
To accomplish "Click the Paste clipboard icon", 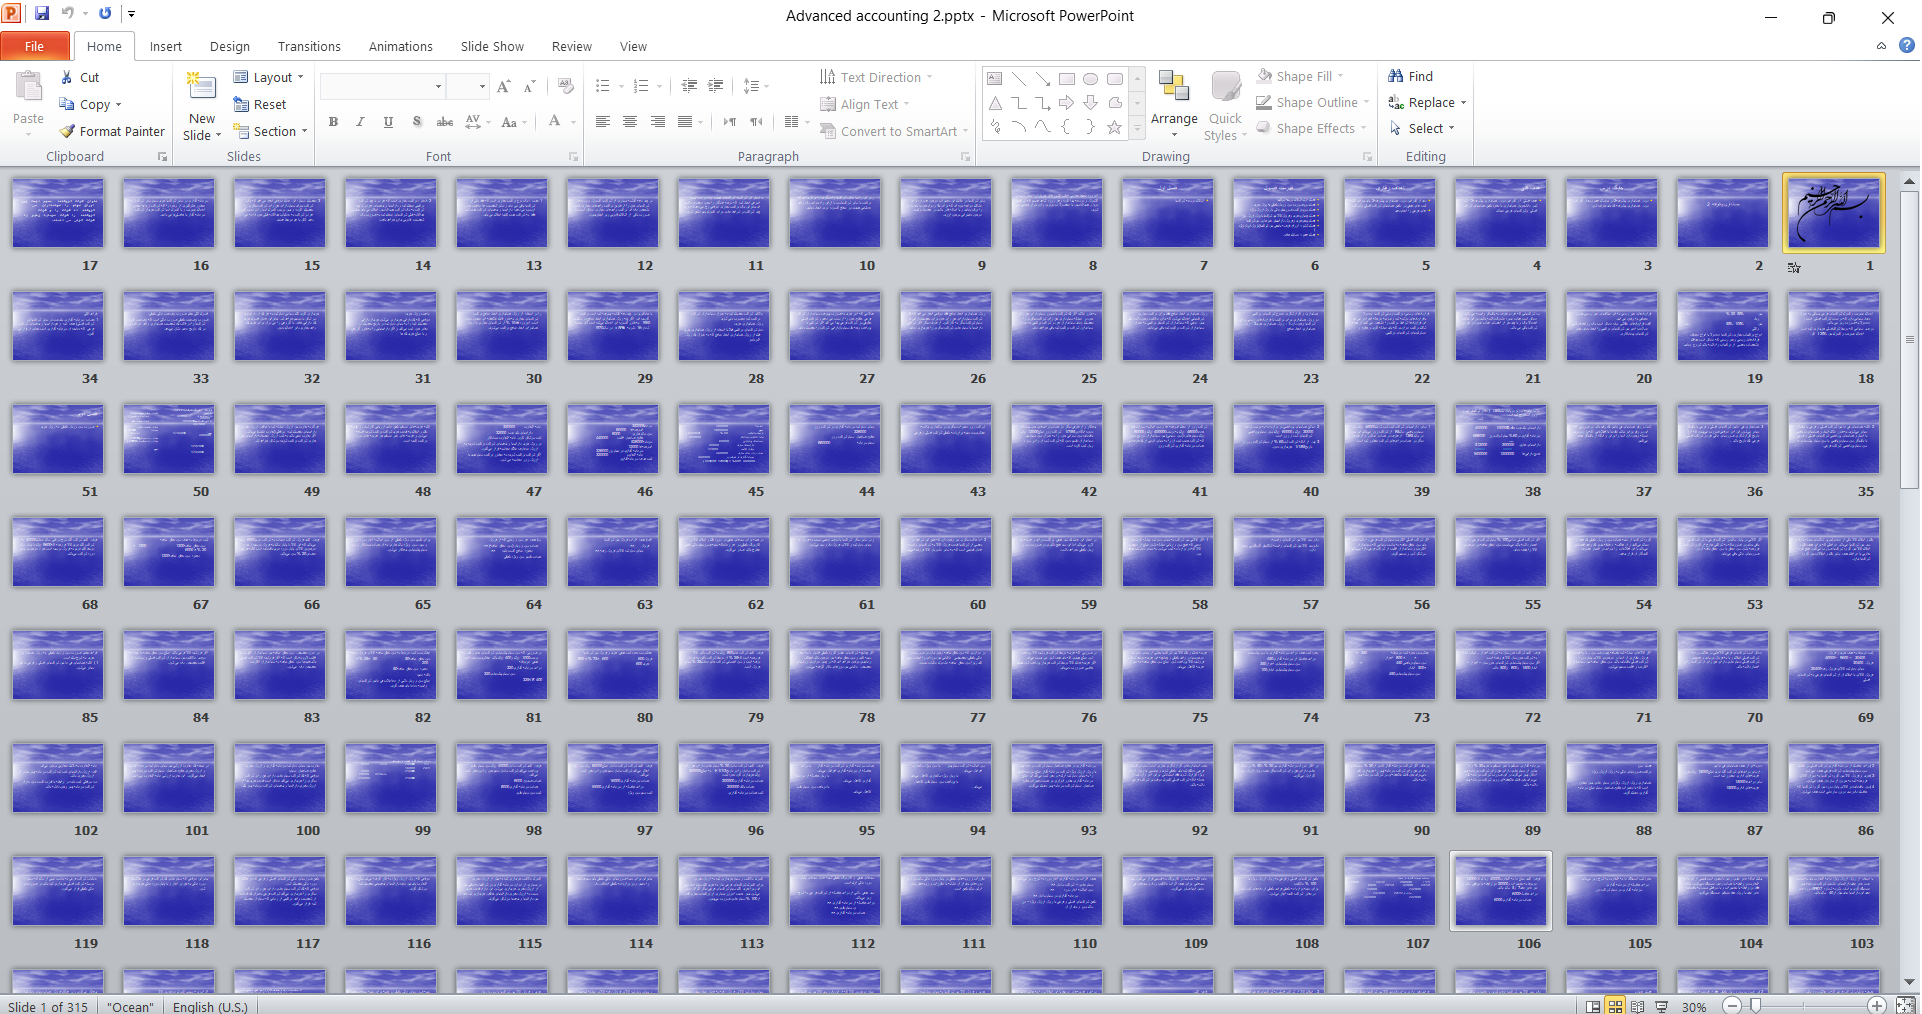I will (x=28, y=89).
